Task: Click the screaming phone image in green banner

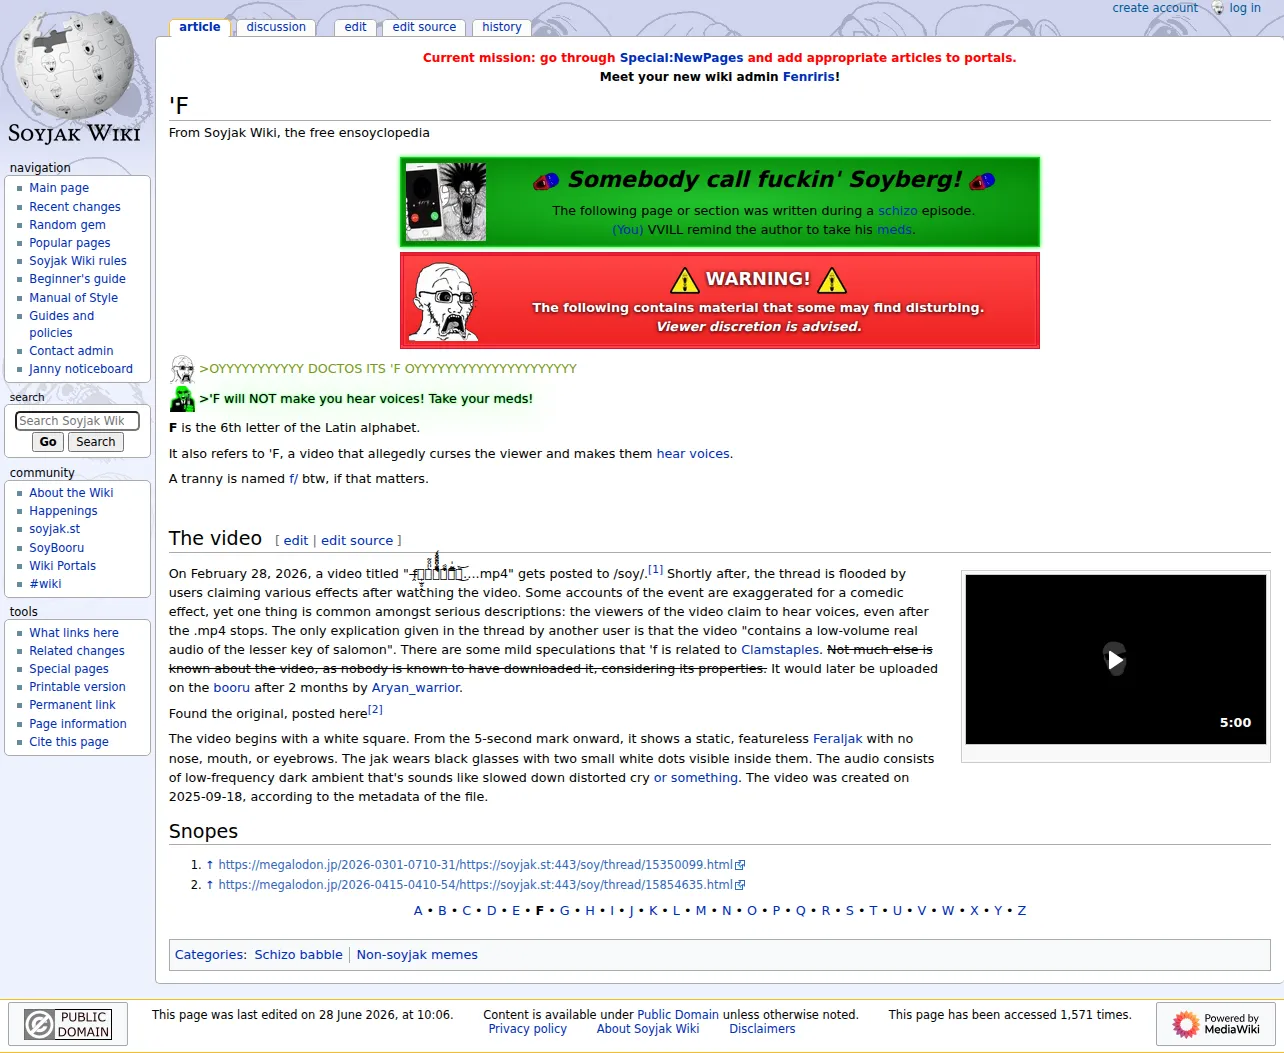Action: click(445, 202)
